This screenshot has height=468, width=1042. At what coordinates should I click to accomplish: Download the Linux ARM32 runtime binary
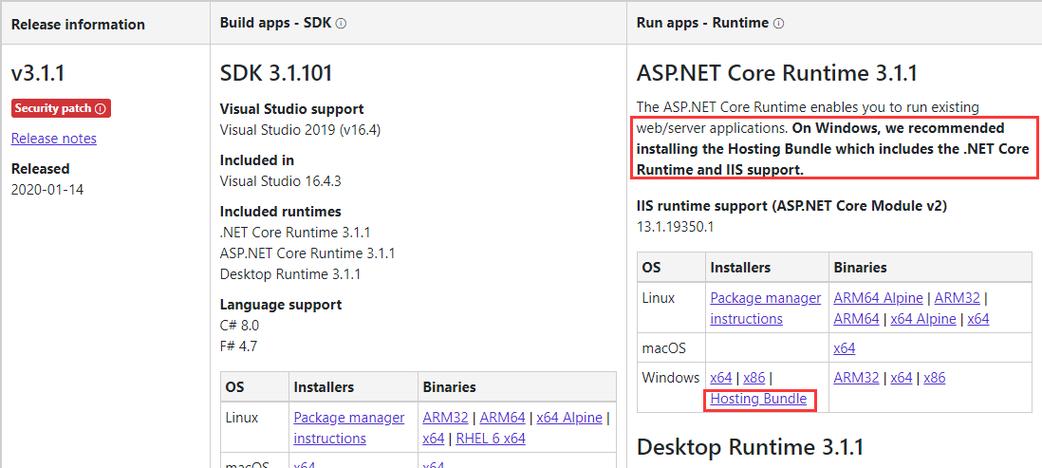tap(957, 298)
